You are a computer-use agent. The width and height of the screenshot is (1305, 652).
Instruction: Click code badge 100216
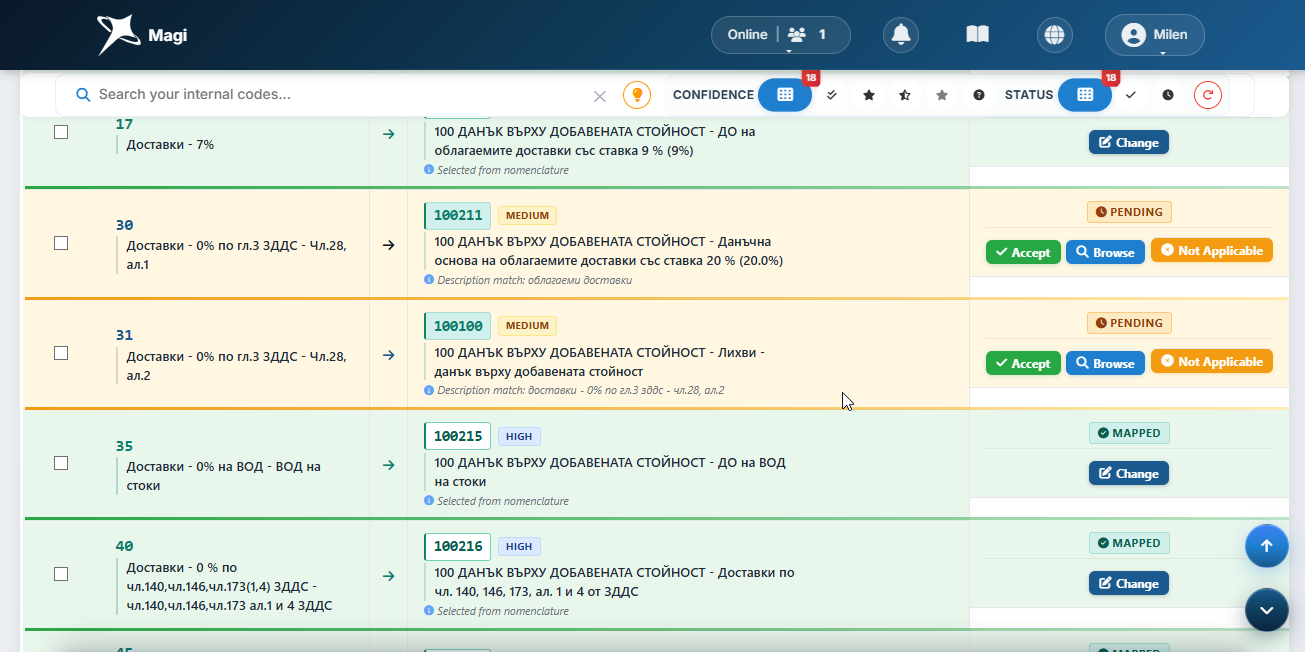pos(458,546)
